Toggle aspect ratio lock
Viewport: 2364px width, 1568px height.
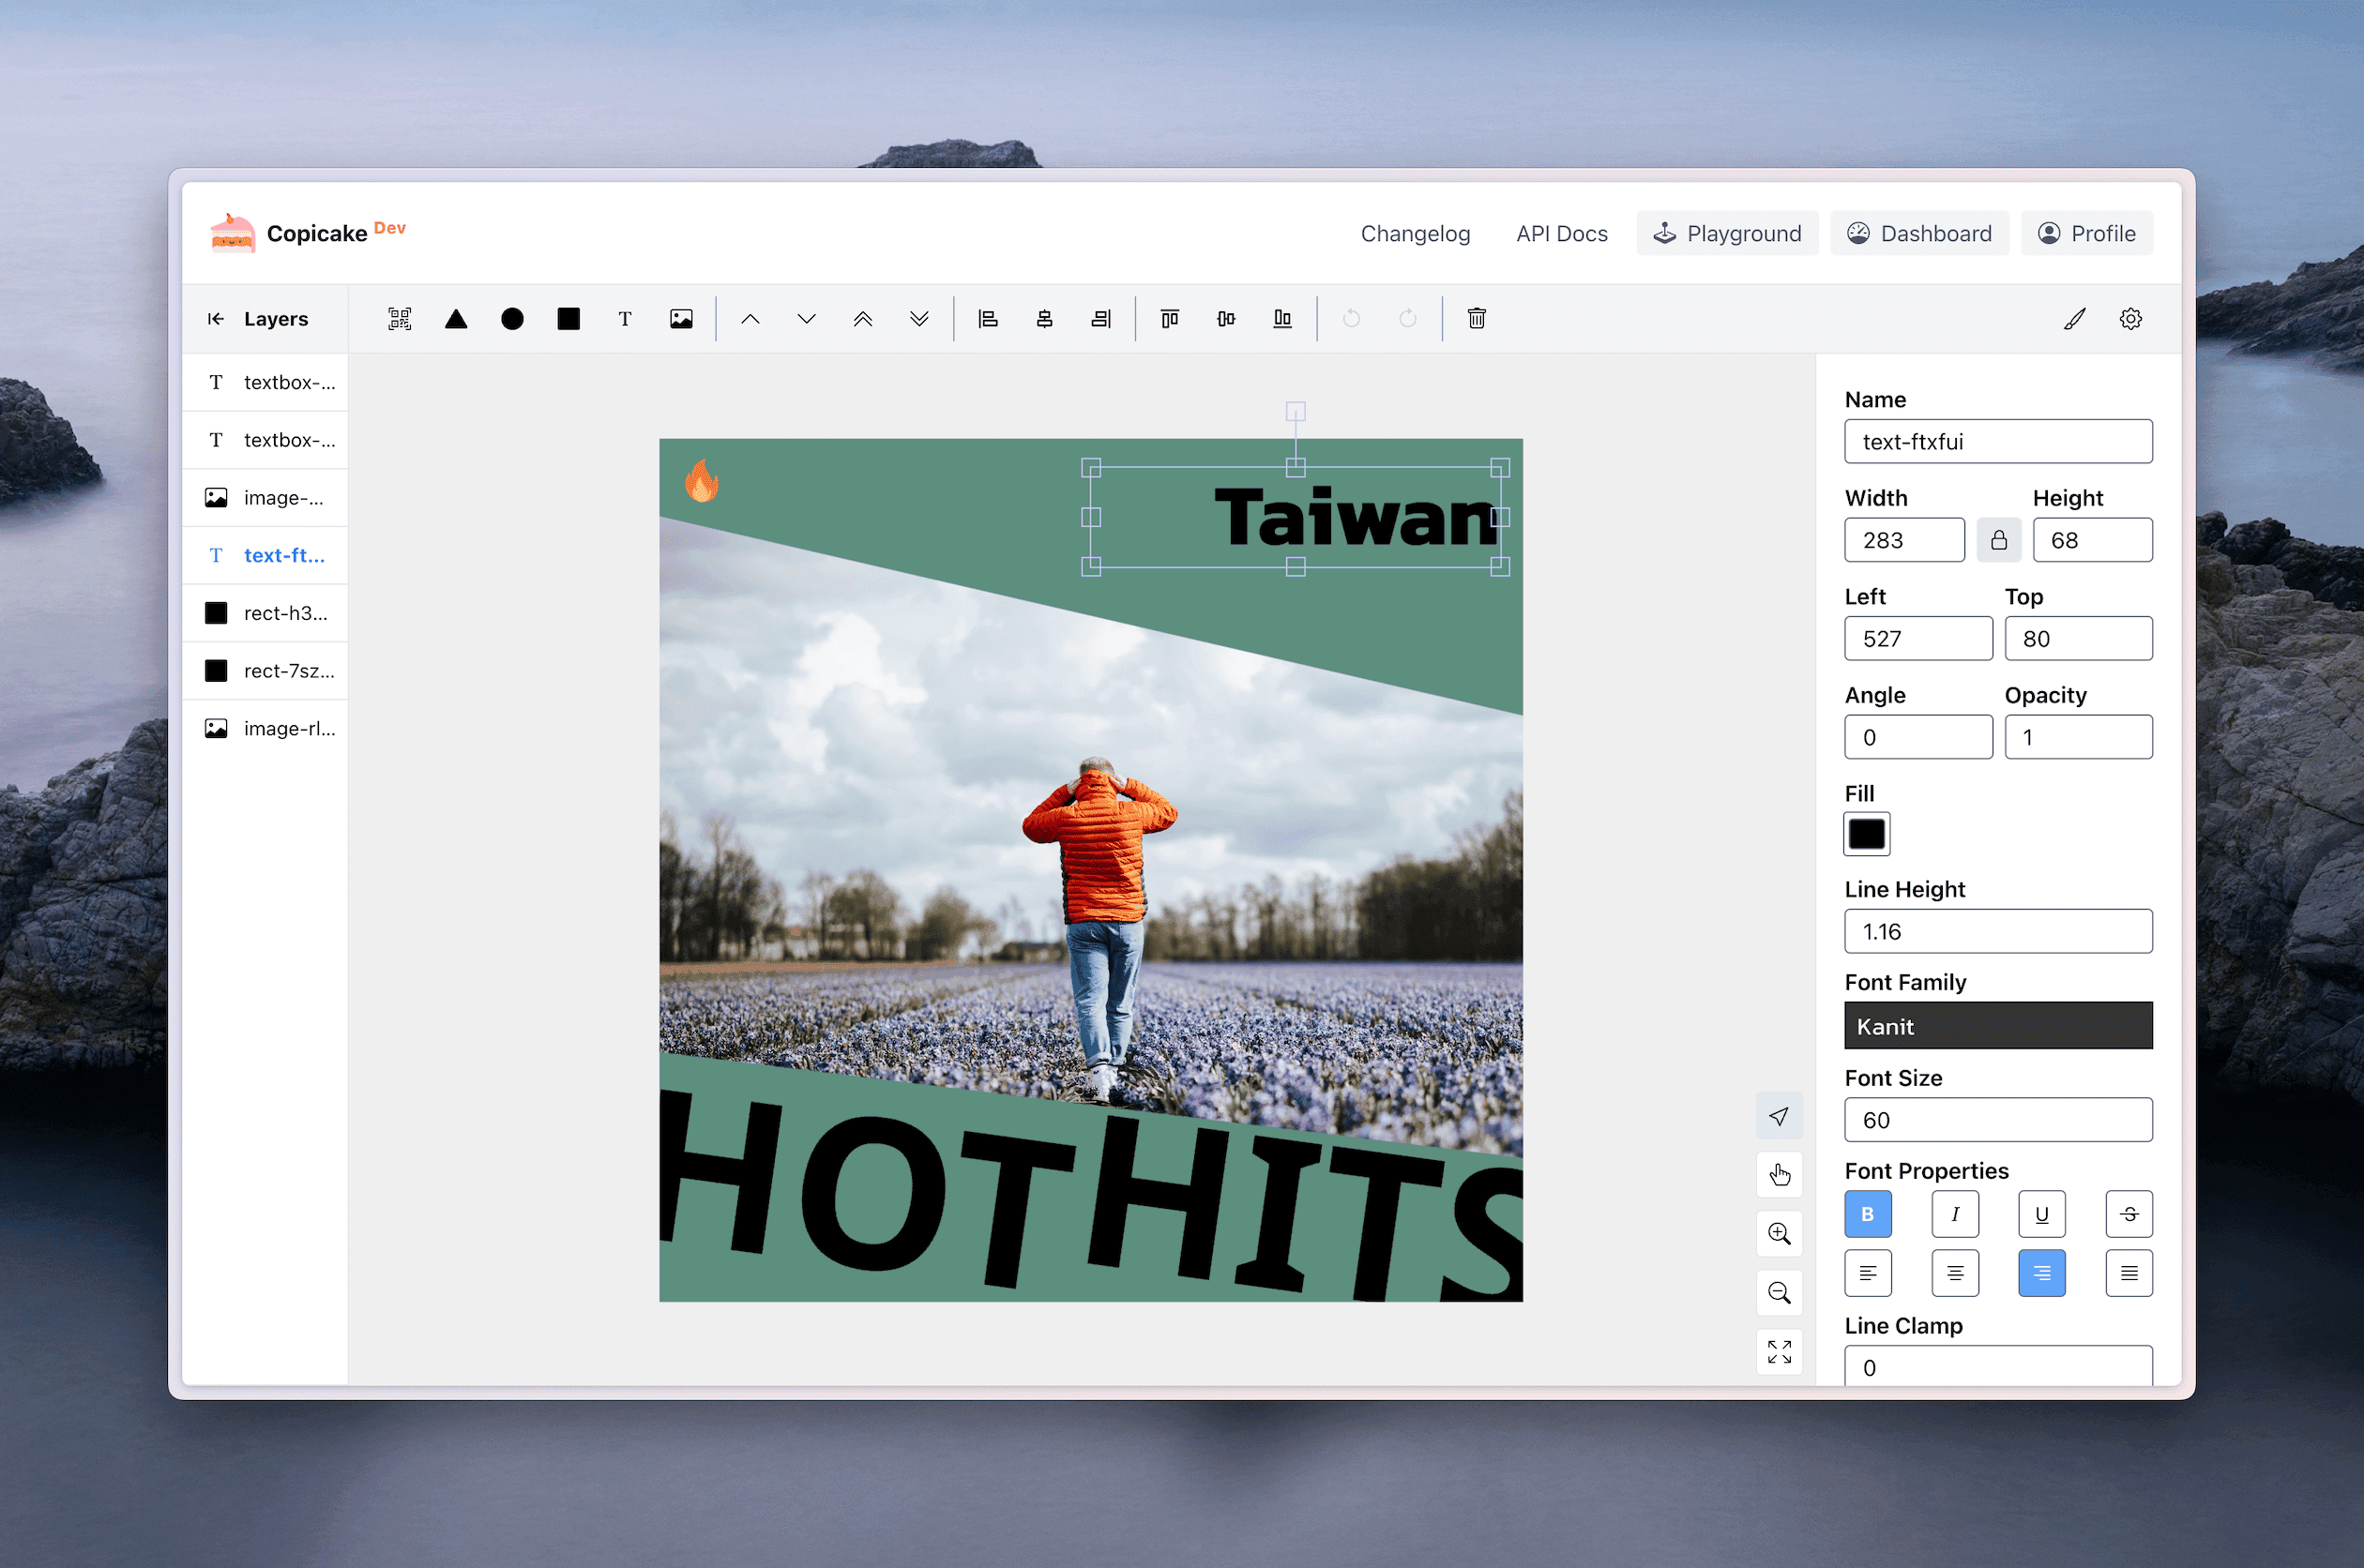click(x=1998, y=540)
